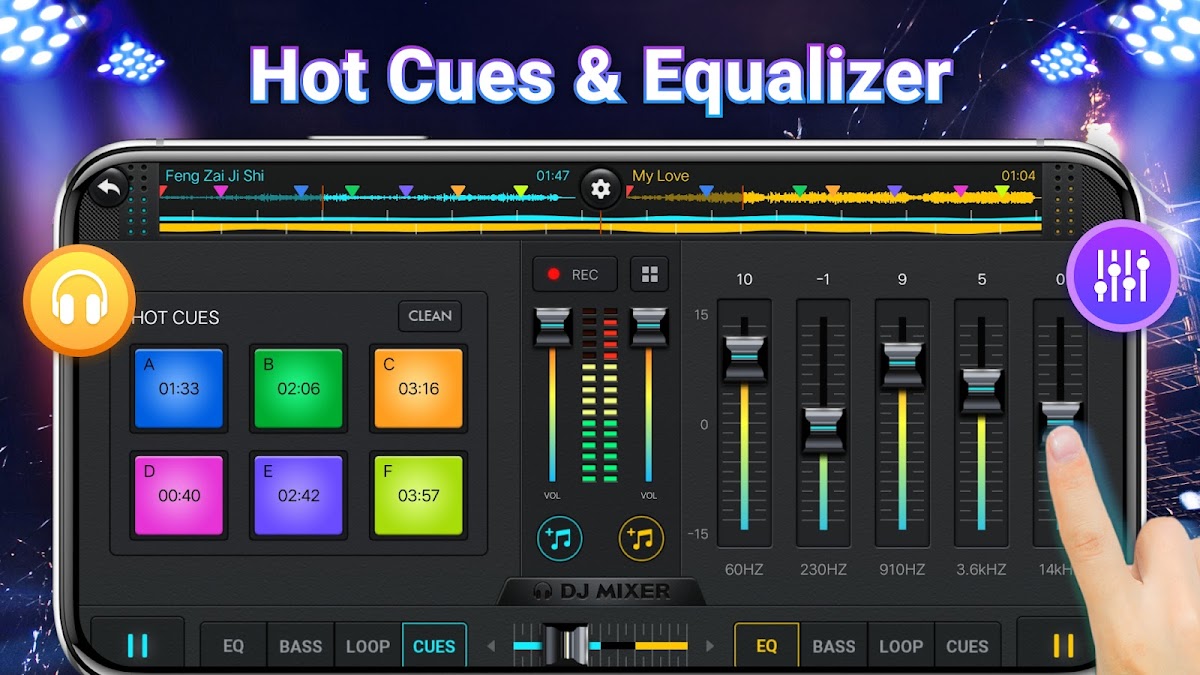This screenshot has width=1200, height=675.
Task: Open the purple equalizer sliders icon
Action: [1122, 275]
